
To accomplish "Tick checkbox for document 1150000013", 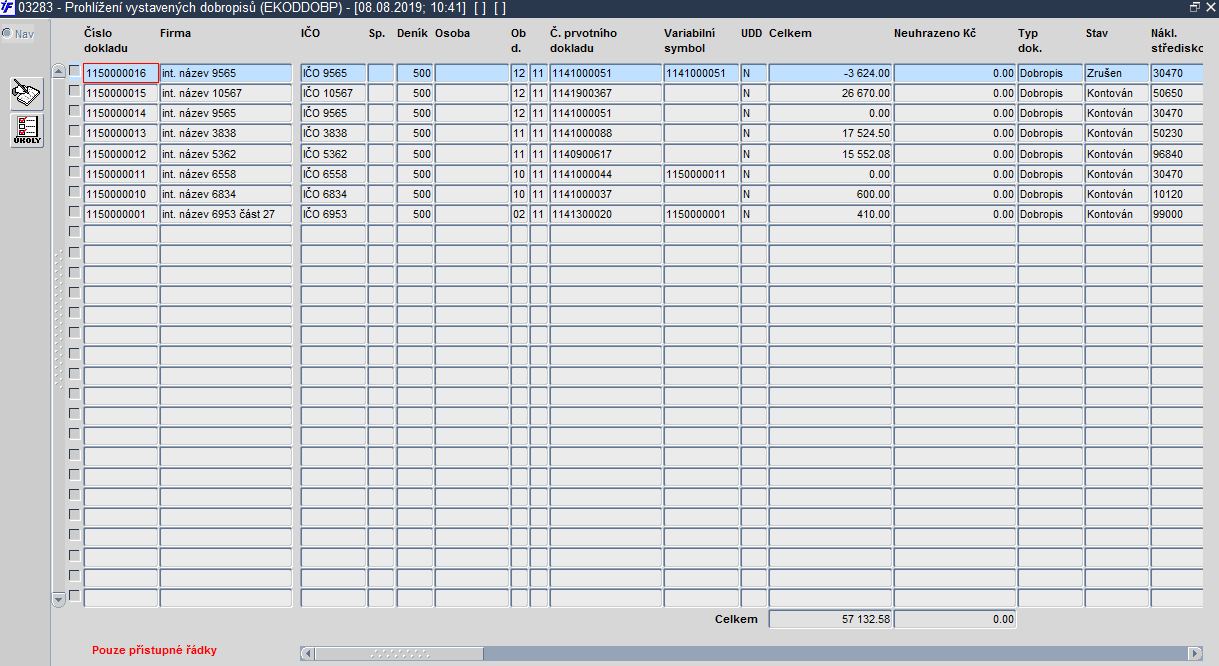I will coord(74,131).
